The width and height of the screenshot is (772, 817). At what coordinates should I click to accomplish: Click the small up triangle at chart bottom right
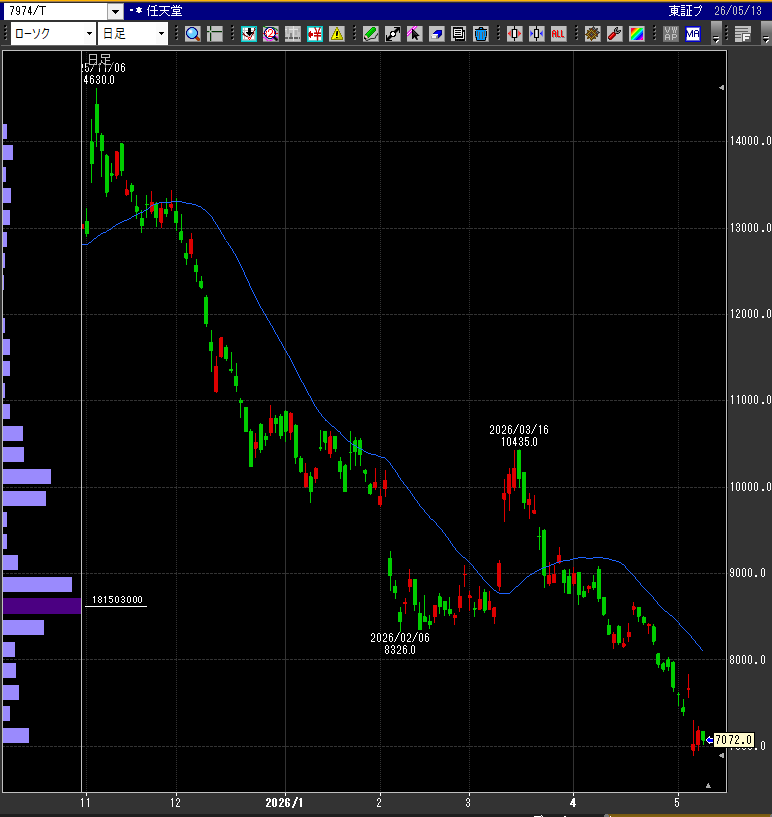click(708, 786)
